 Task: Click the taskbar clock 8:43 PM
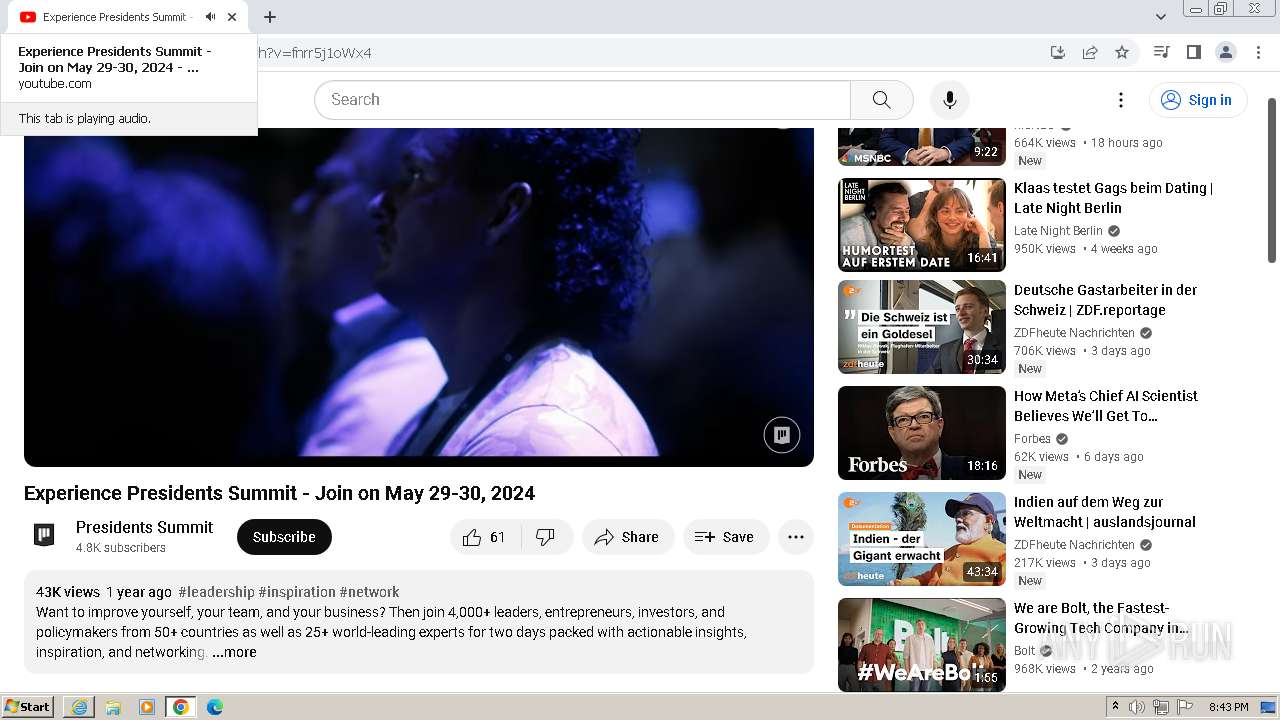[1228, 707]
